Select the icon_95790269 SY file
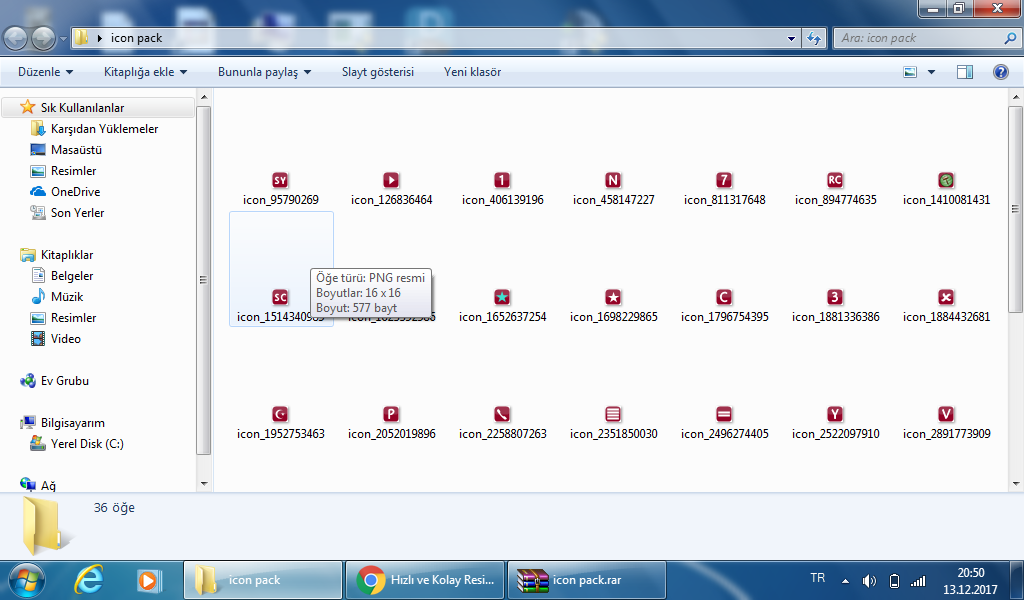The height and width of the screenshot is (600, 1024). [x=280, y=189]
